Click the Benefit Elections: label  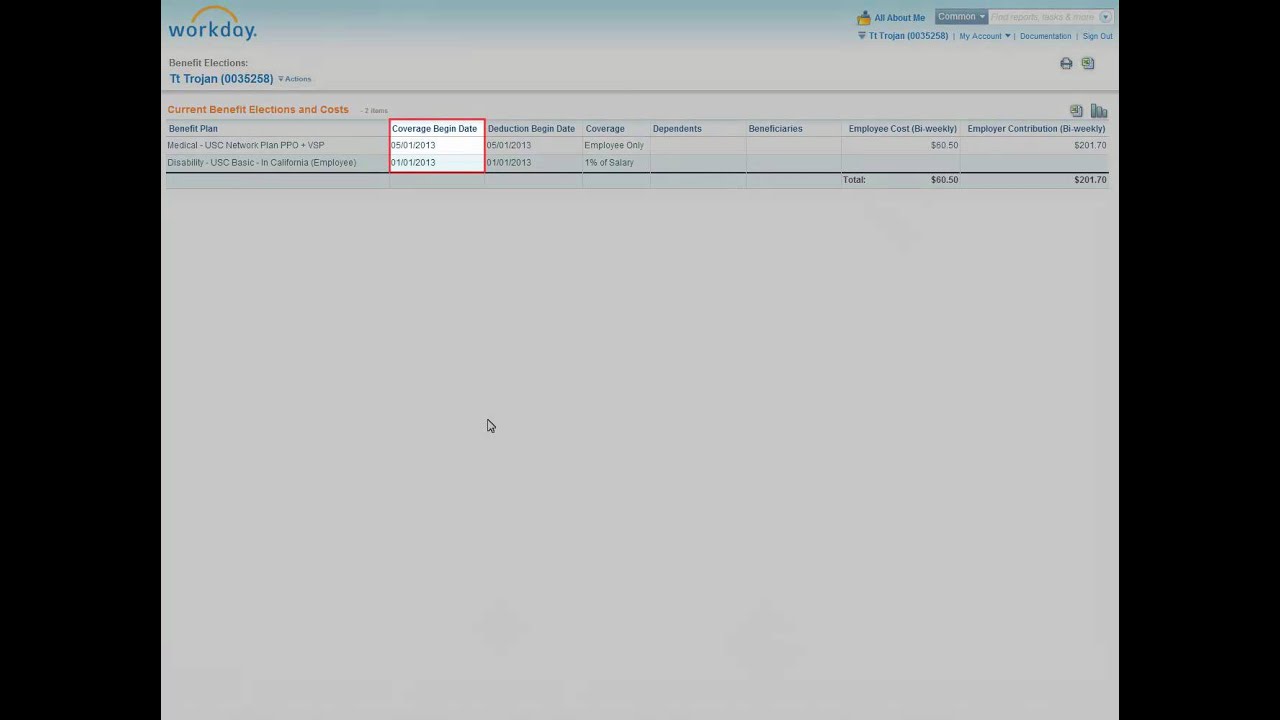click(x=208, y=63)
